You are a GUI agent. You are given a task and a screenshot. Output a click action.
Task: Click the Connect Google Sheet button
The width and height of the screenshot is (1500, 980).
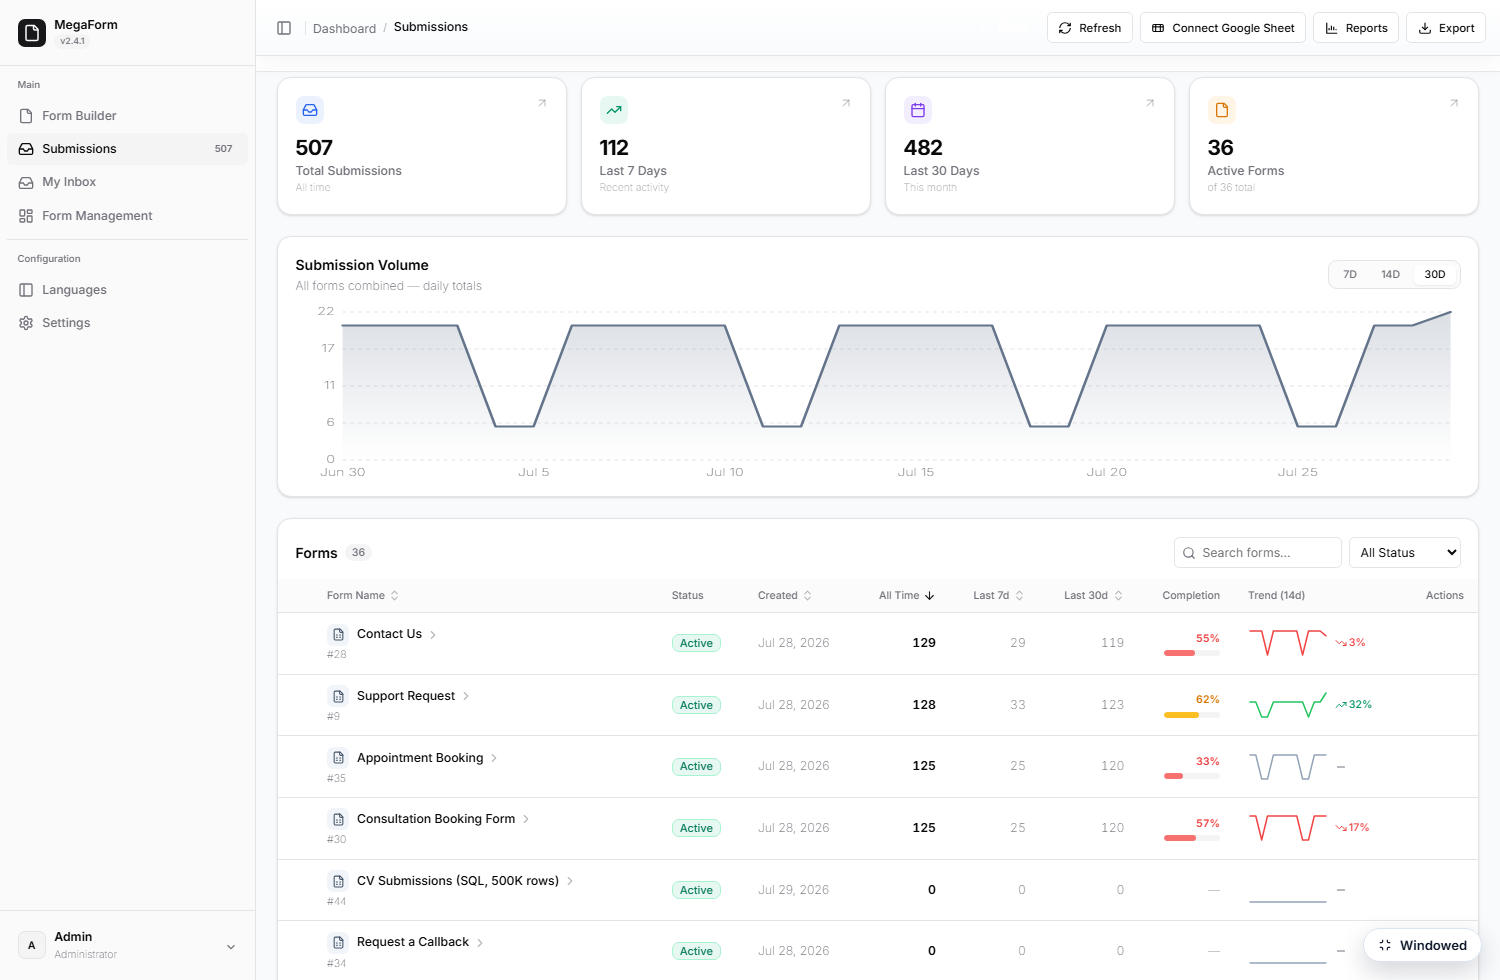tap(1222, 28)
